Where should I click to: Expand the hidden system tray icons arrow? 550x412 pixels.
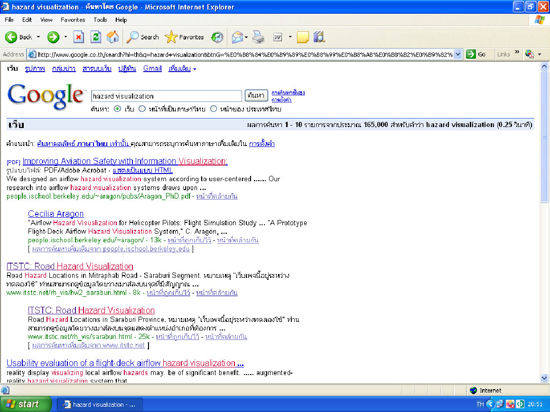tap(490, 404)
